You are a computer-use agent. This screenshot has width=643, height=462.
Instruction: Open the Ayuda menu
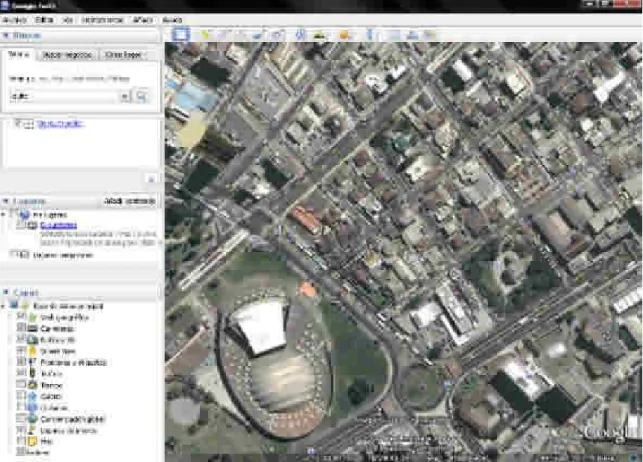coord(172,20)
